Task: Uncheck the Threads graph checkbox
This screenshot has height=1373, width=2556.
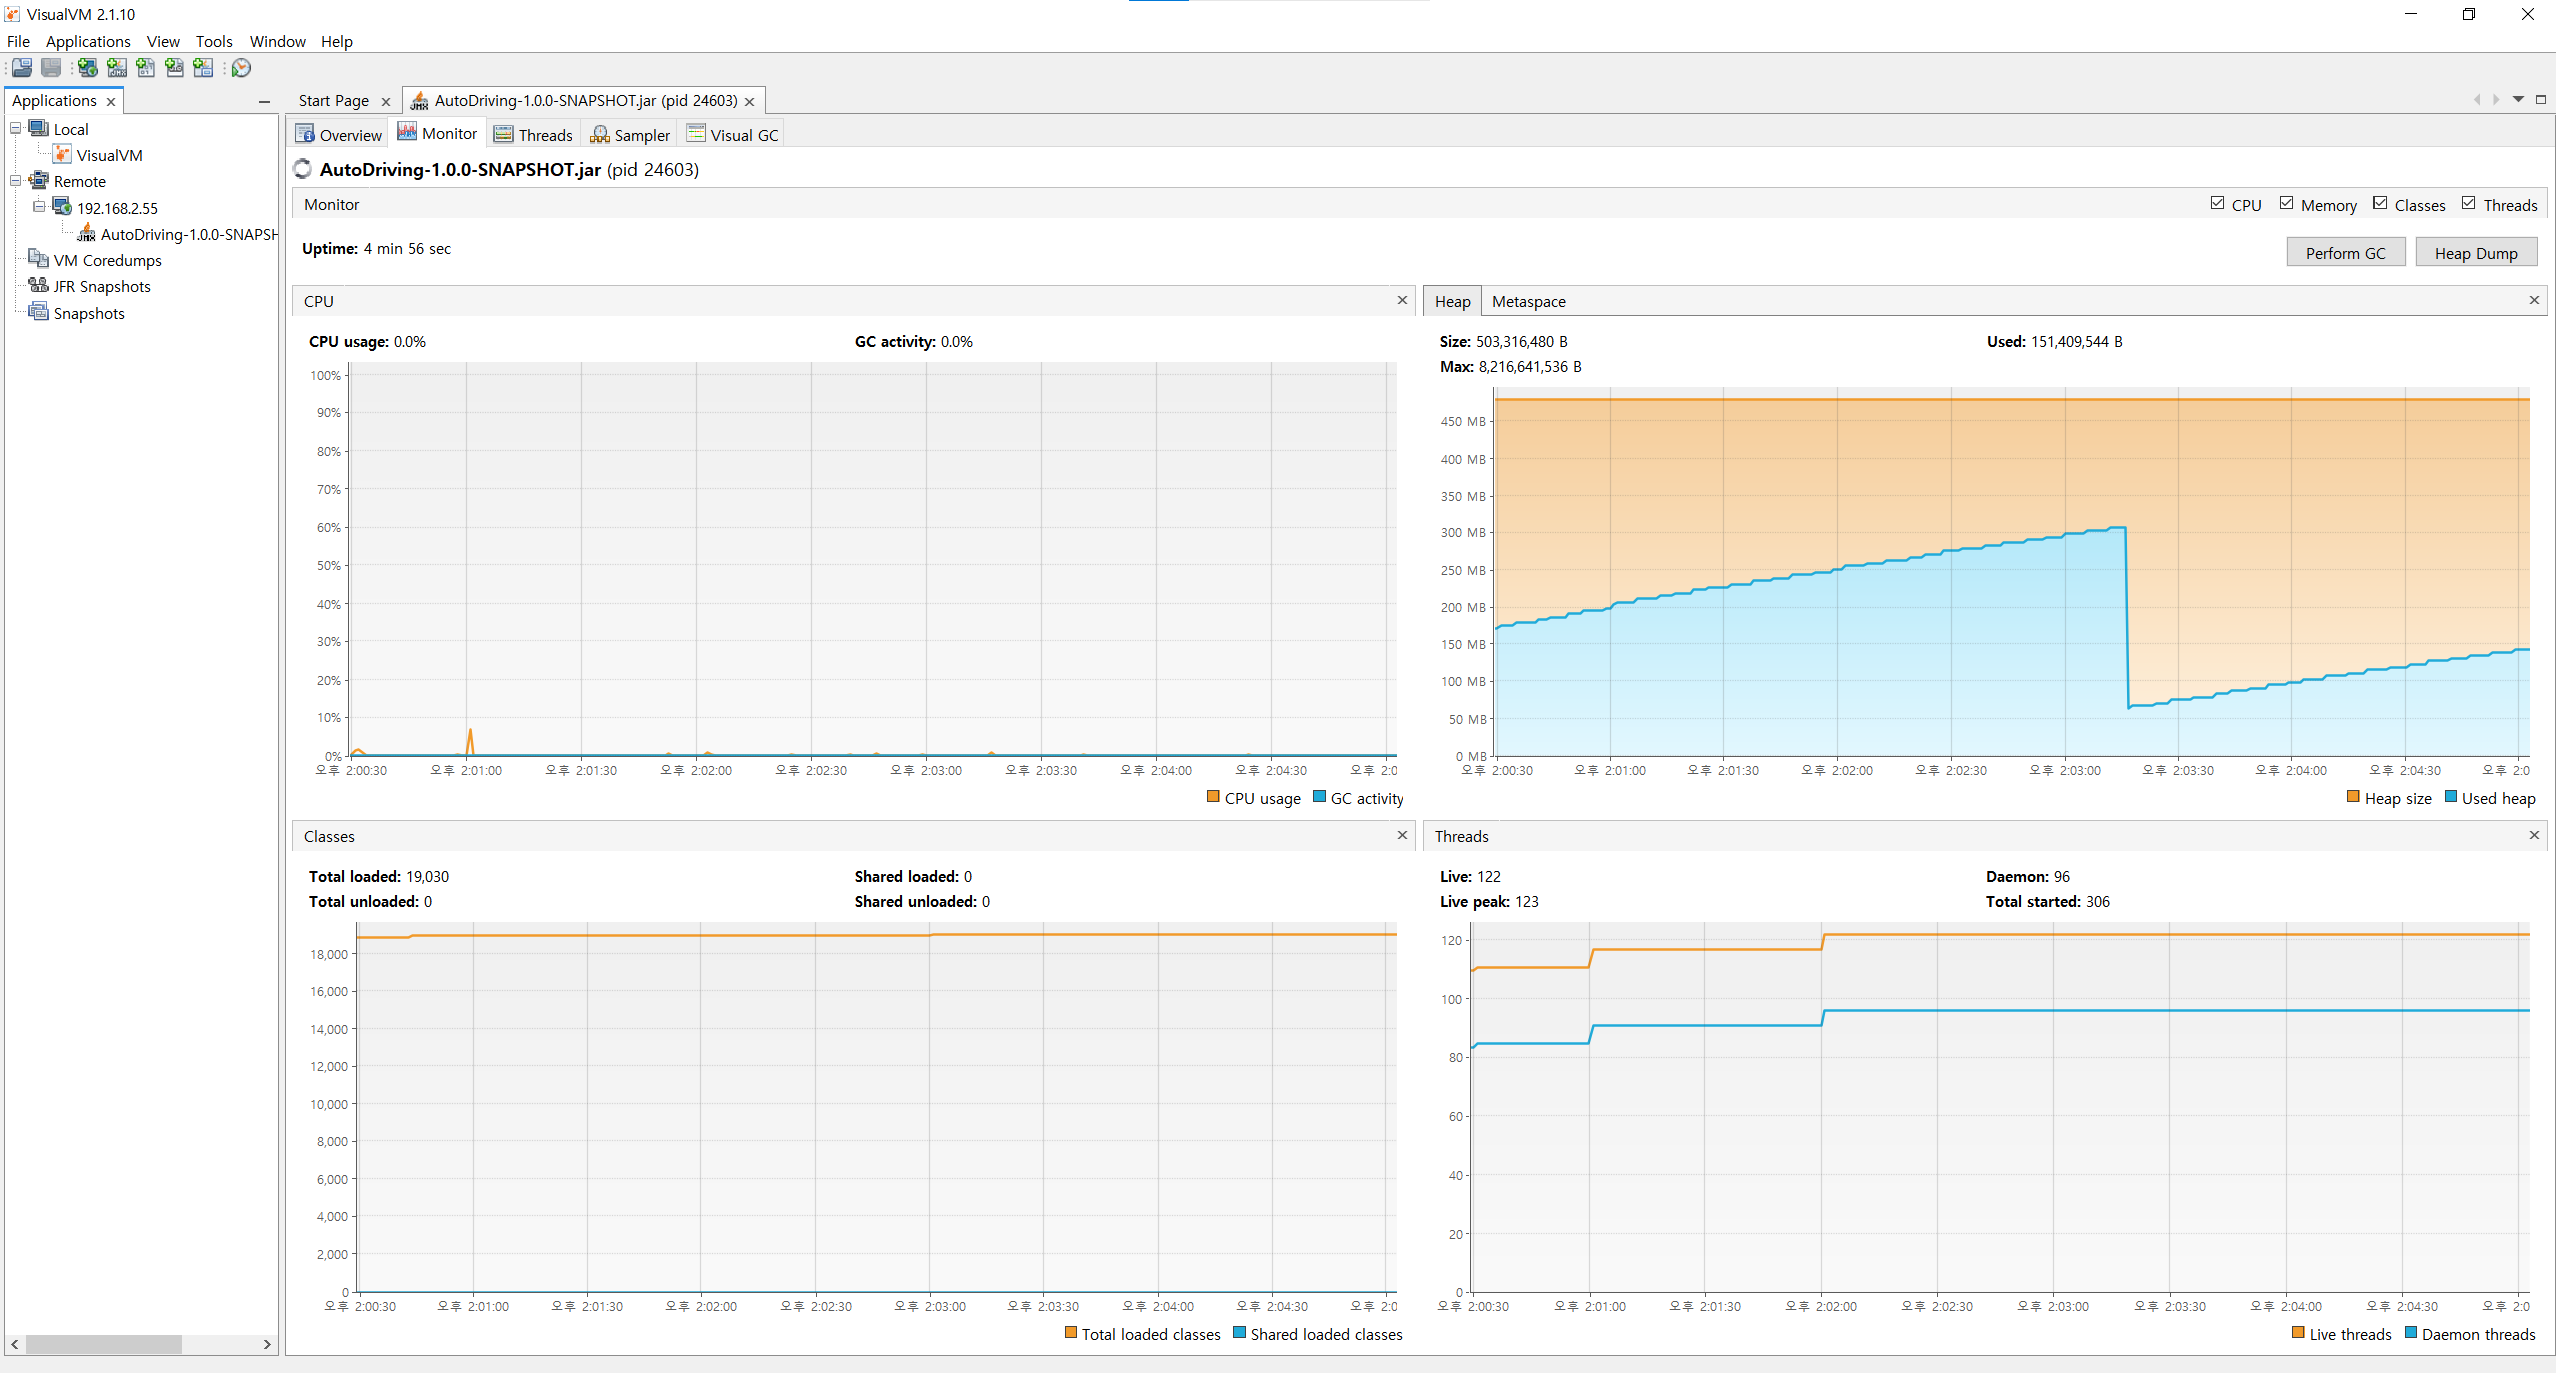Action: click(x=2468, y=204)
